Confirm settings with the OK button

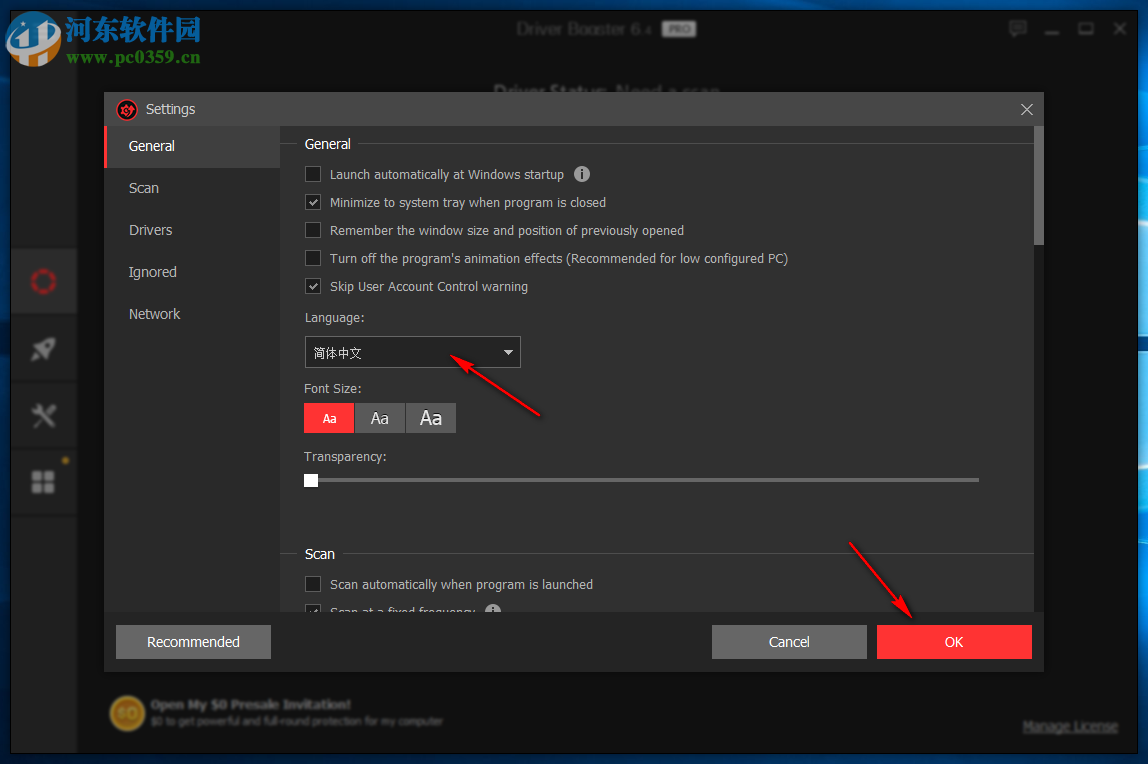pos(954,642)
